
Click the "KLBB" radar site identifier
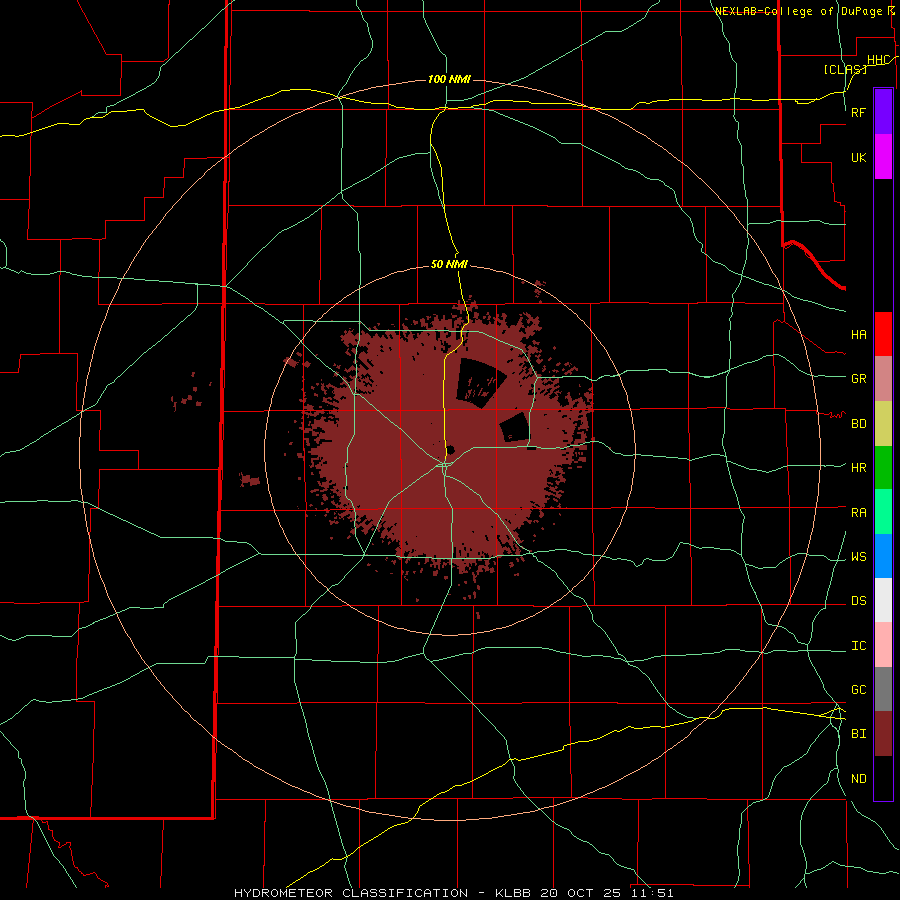[513, 893]
